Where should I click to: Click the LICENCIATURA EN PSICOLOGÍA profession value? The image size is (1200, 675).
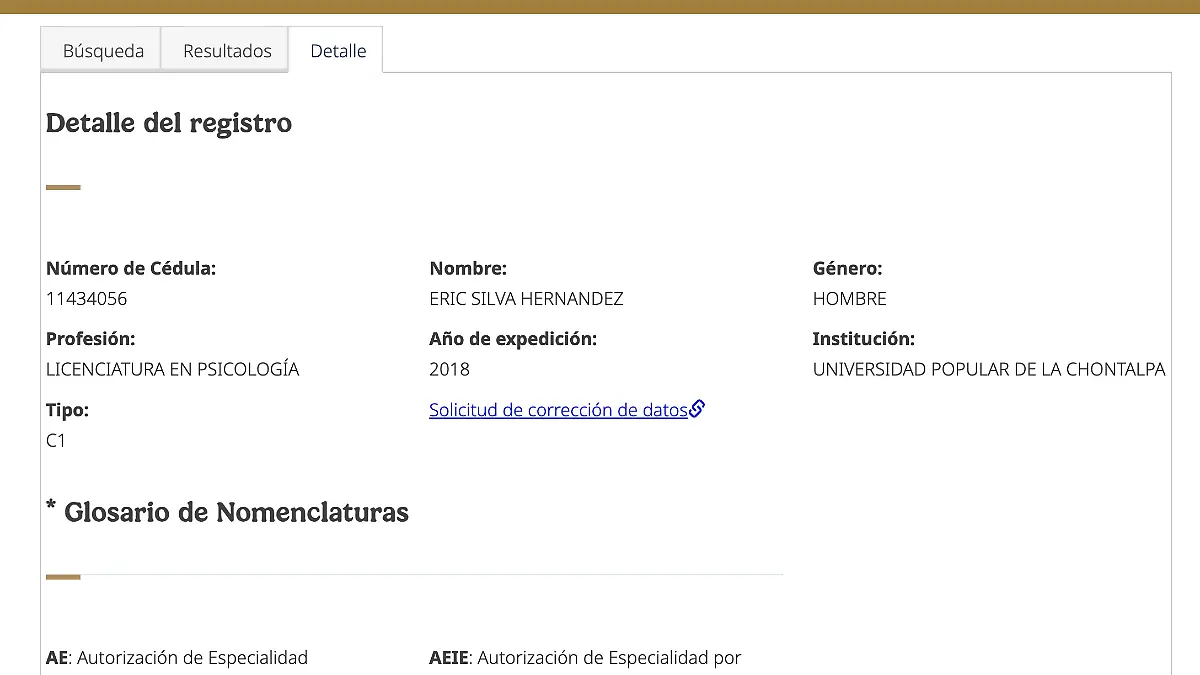coord(172,369)
